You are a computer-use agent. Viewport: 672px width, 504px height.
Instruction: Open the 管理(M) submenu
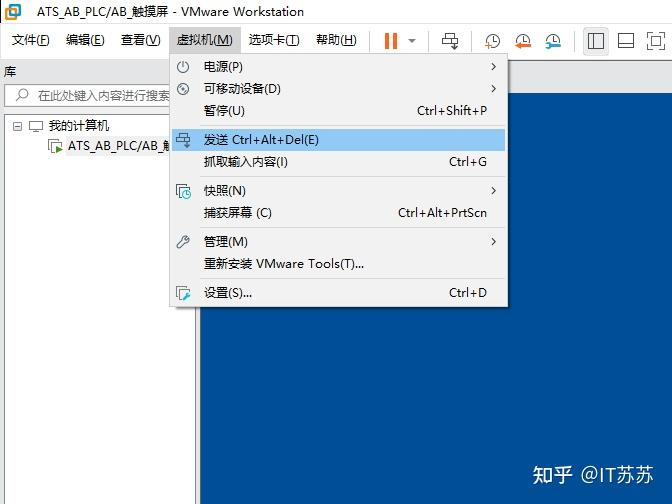click(x=338, y=242)
